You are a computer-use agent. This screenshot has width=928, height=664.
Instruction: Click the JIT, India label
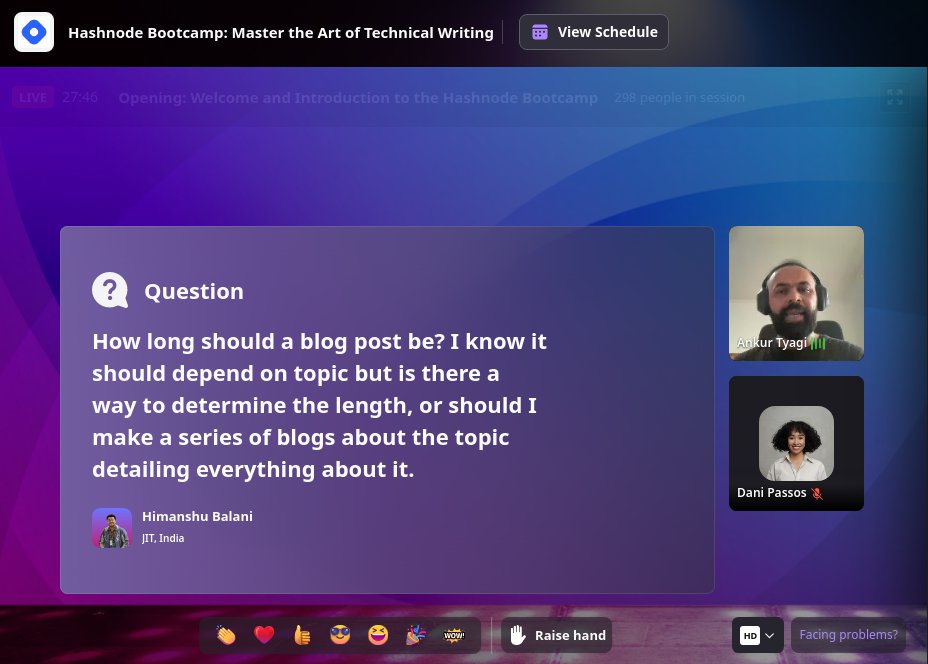point(163,539)
